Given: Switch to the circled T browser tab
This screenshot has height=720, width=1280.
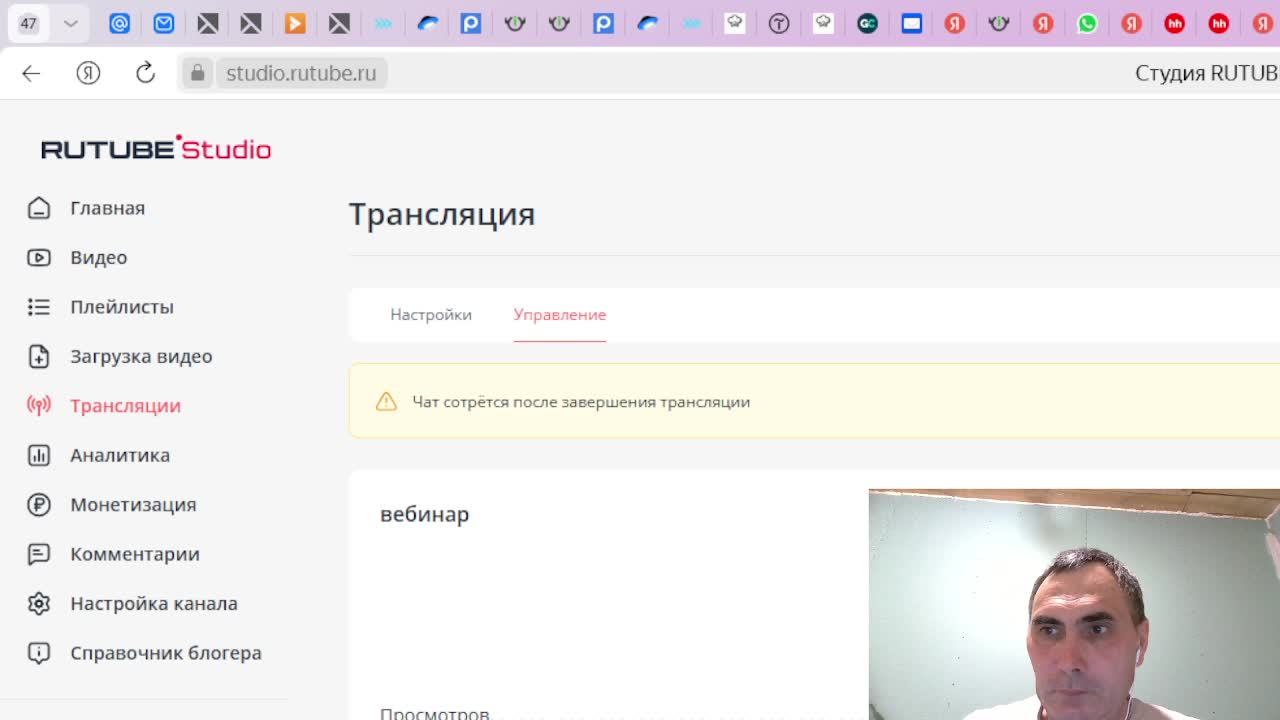Looking at the screenshot, I should (x=779, y=23).
